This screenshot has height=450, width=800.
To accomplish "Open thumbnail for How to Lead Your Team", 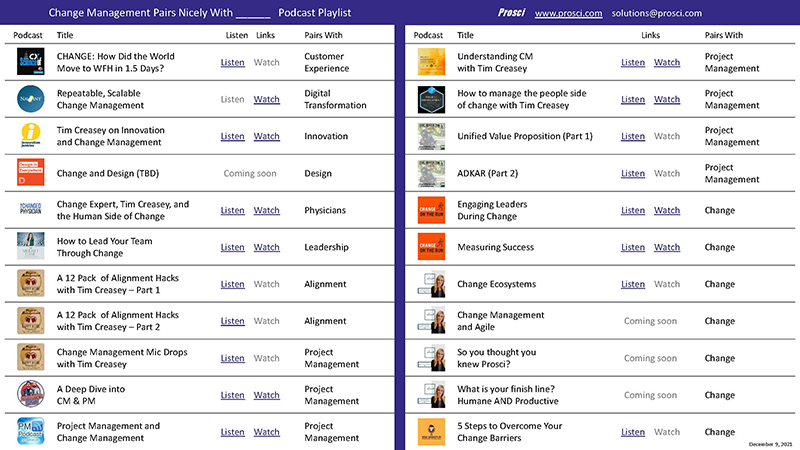I will (32, 247).
